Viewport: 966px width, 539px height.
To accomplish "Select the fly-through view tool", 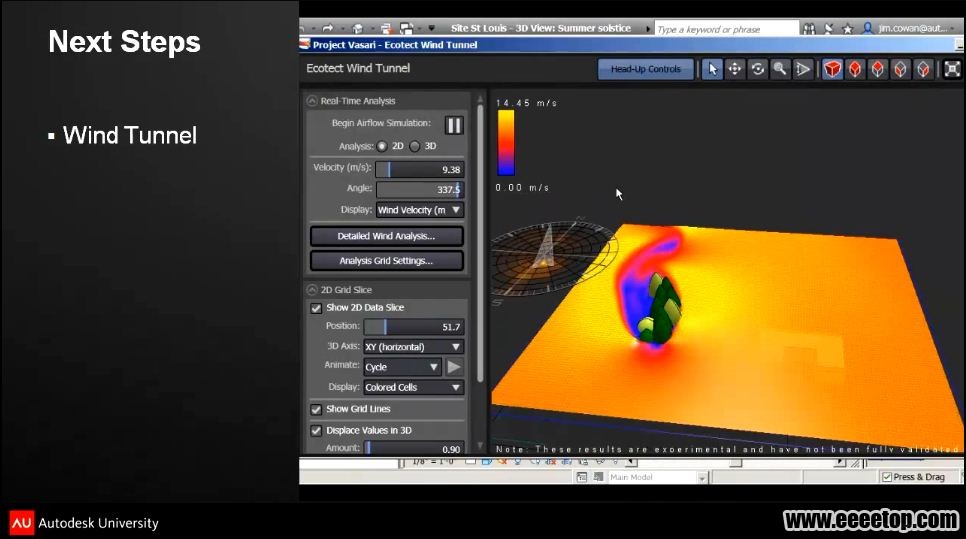I will tap(803, 69).
